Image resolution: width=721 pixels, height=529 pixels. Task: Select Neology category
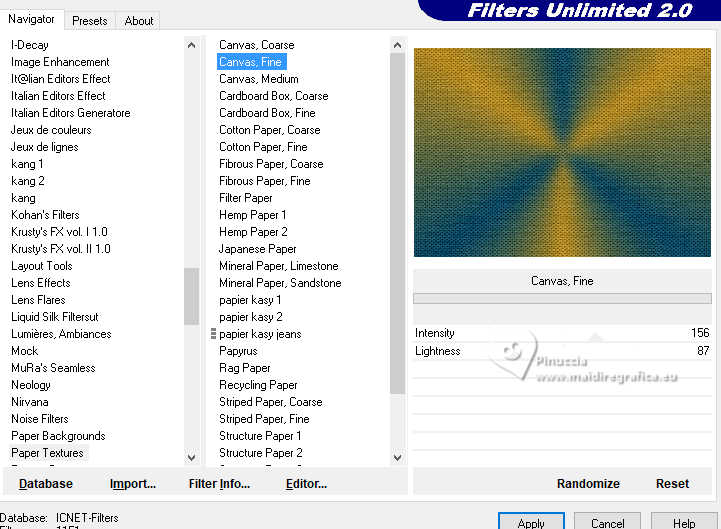click(31, 385)
